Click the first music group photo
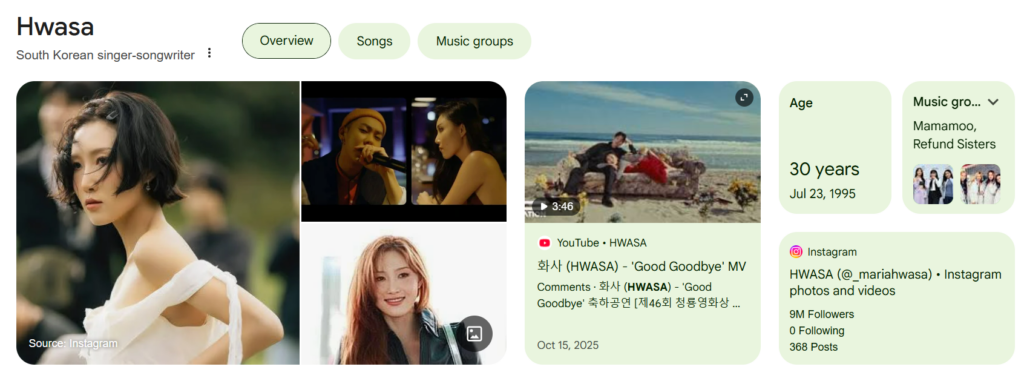 click(x=933, y=184)
